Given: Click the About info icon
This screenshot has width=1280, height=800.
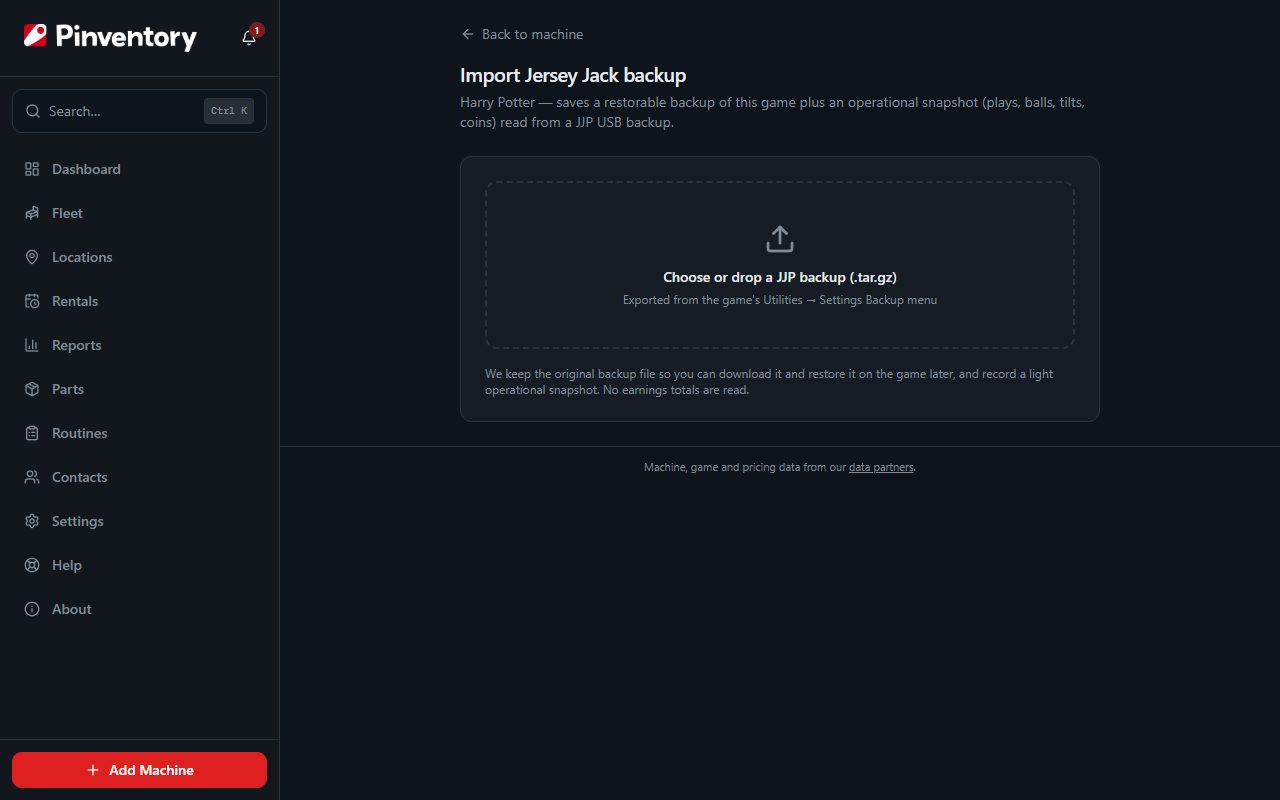Looking at the screenshot, I should (x=32, y=609).
